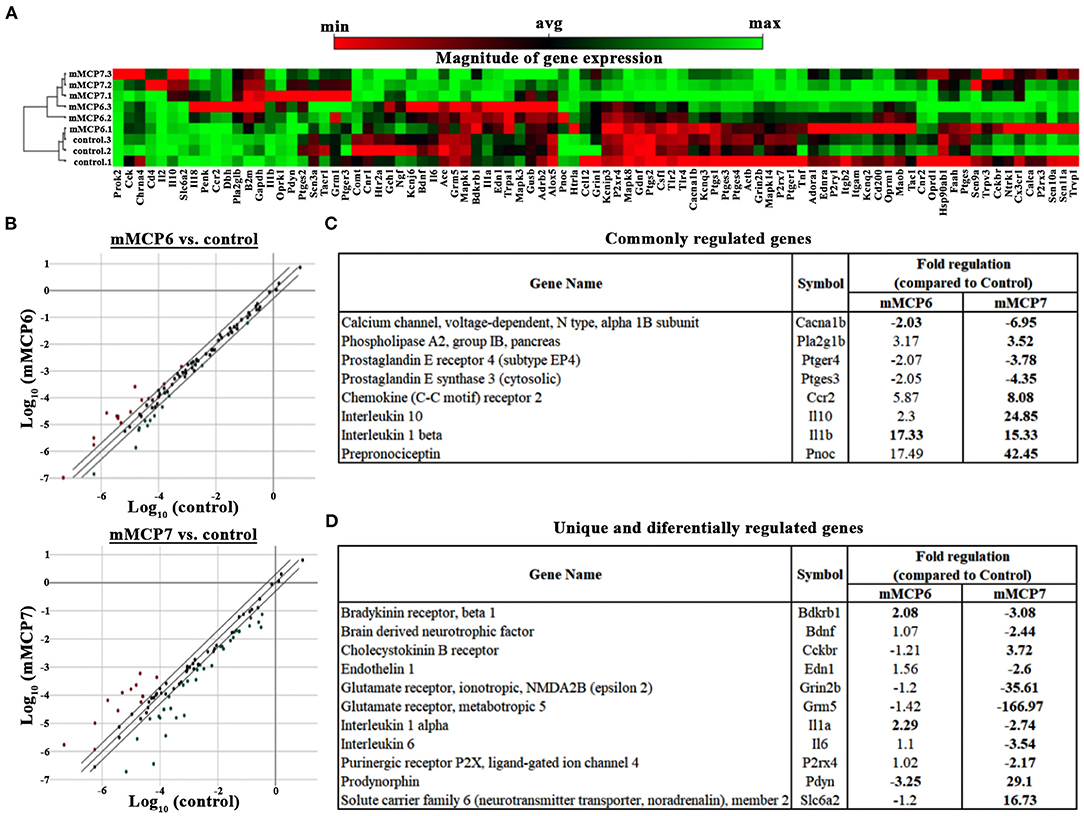The height and width of the screenshot is (816, 1084).
Task: Click the mMCP6 column header in table C
Action: click(905, 303)
